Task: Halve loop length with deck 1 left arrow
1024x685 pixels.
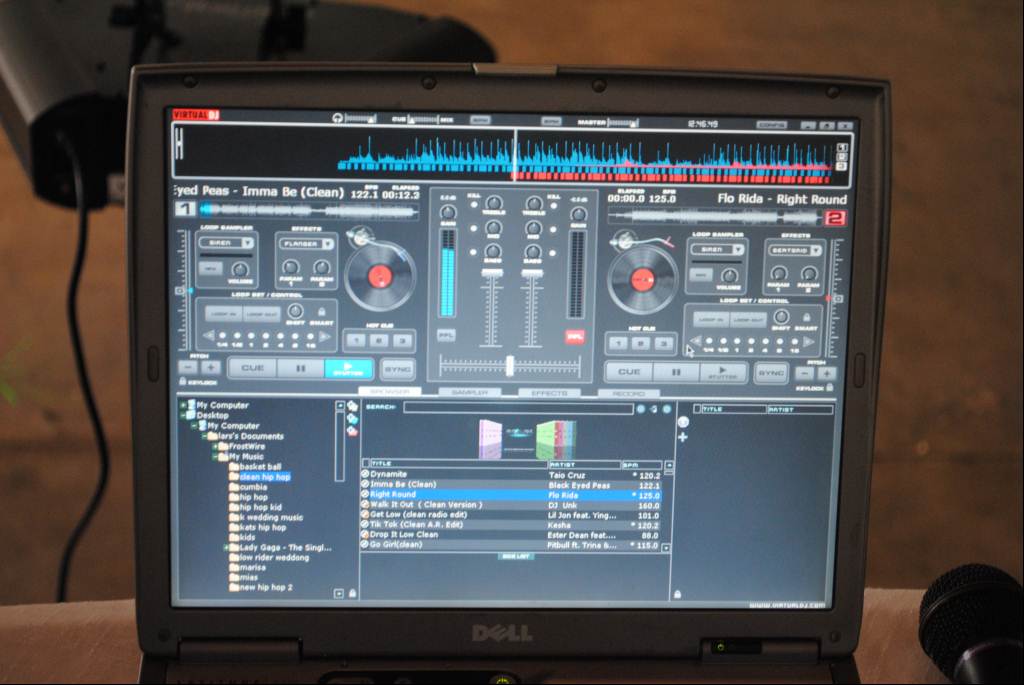Action: pos(208,335)
